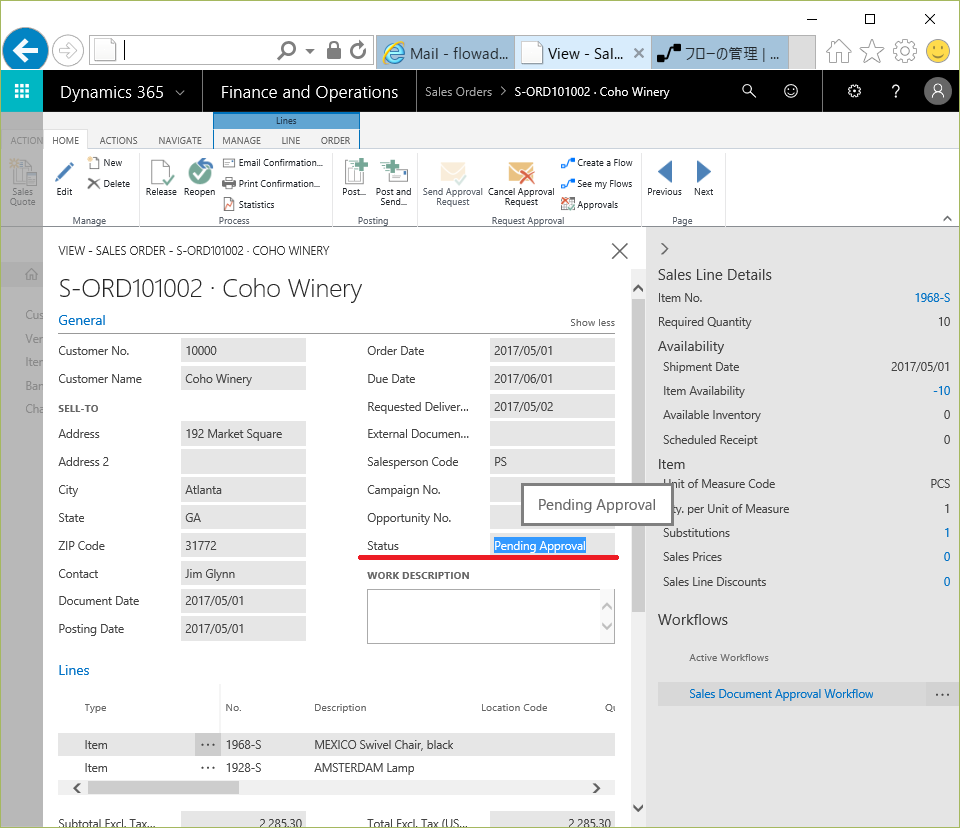Image resolution: width=960 pixels, height=828 pixels.
Task: Open row options for 1928-S line
Action: (208, 768)
